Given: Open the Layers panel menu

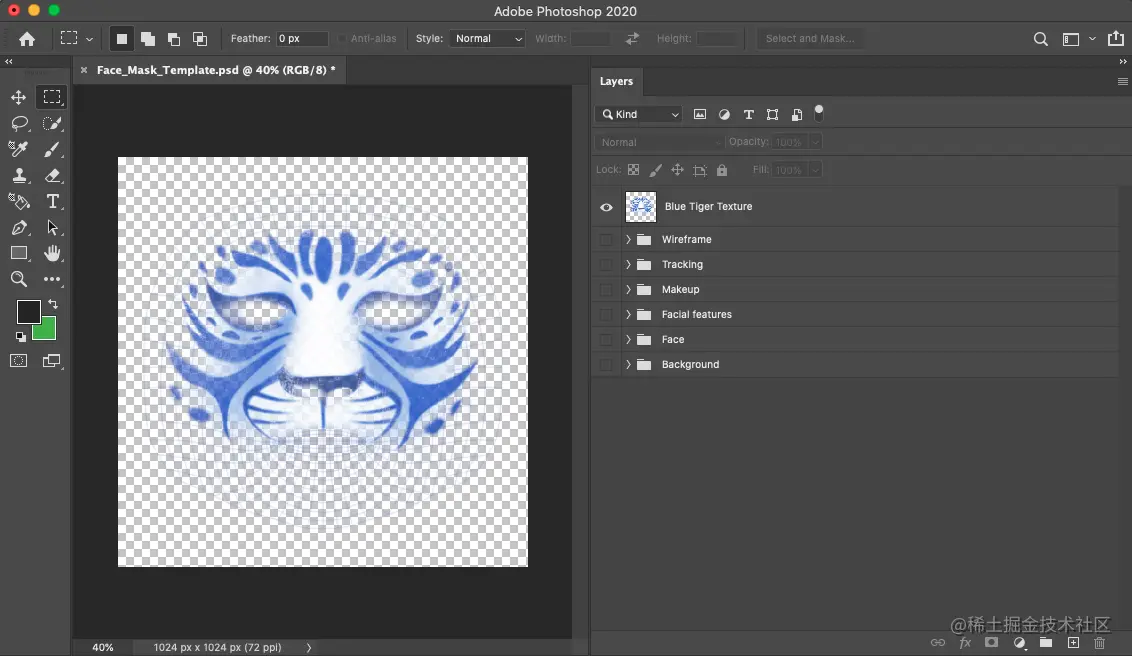Looking at the screenshot, I should click(x=1122, y=82).
